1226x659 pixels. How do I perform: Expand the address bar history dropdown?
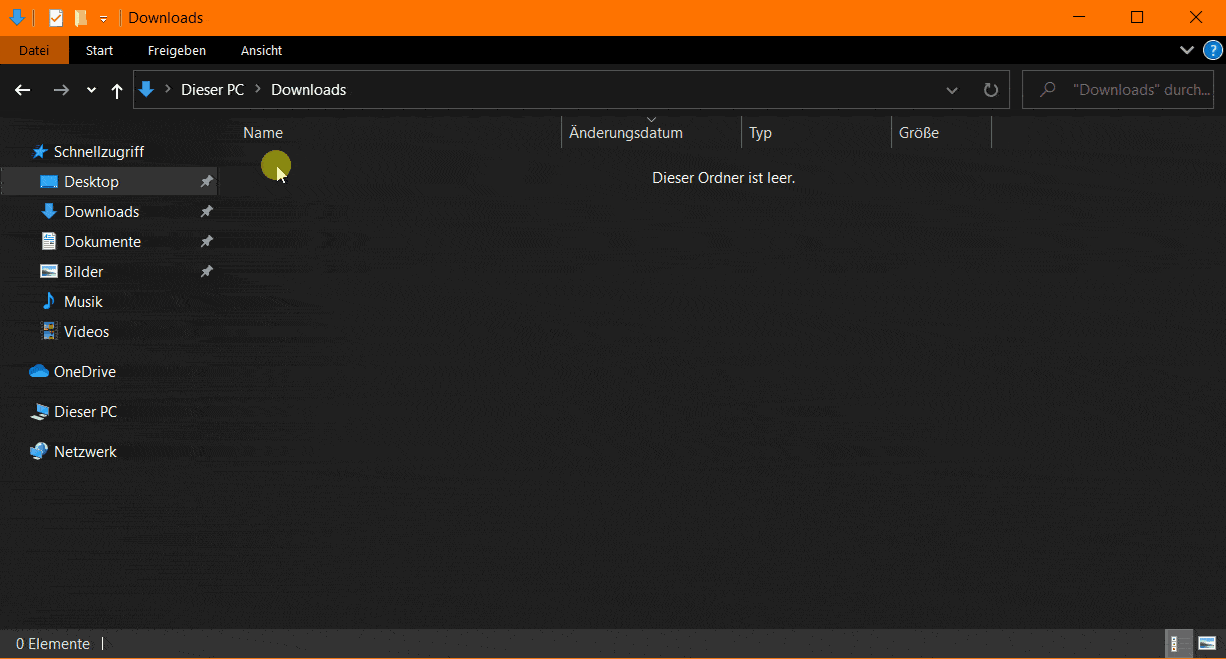952,90
